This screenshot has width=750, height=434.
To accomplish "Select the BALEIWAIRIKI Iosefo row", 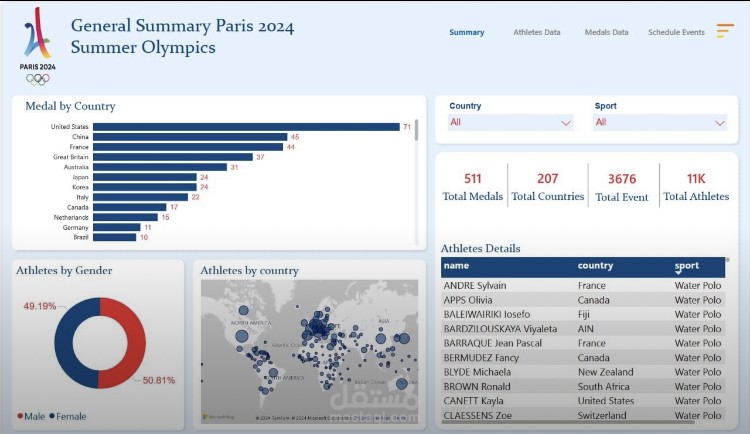I will pyautogui.click(x=583, y=314).
